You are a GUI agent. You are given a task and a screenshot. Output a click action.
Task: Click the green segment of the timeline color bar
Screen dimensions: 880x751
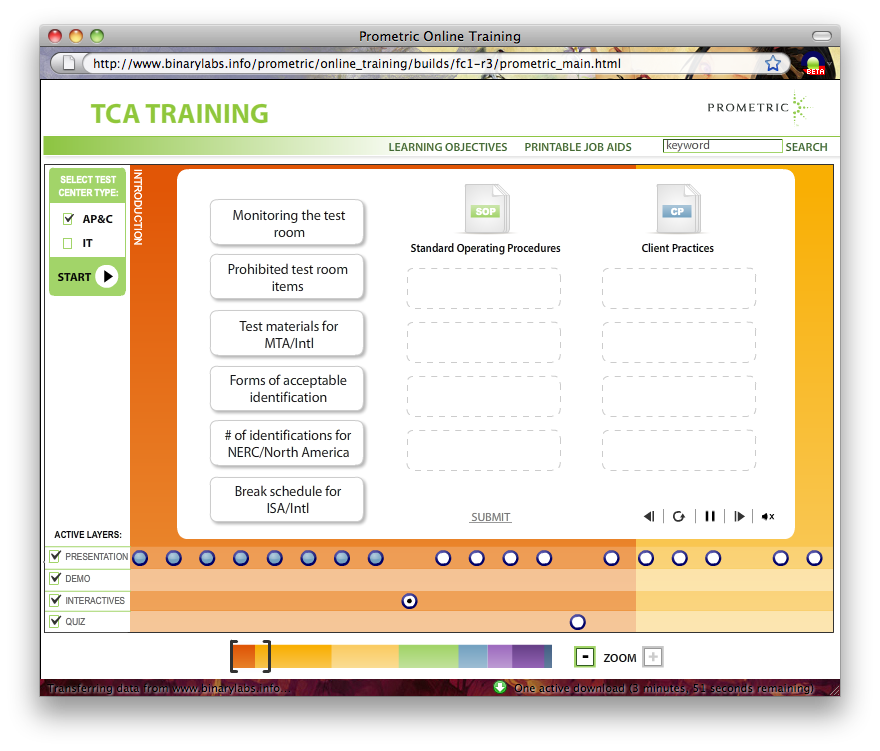coord(428,656)
